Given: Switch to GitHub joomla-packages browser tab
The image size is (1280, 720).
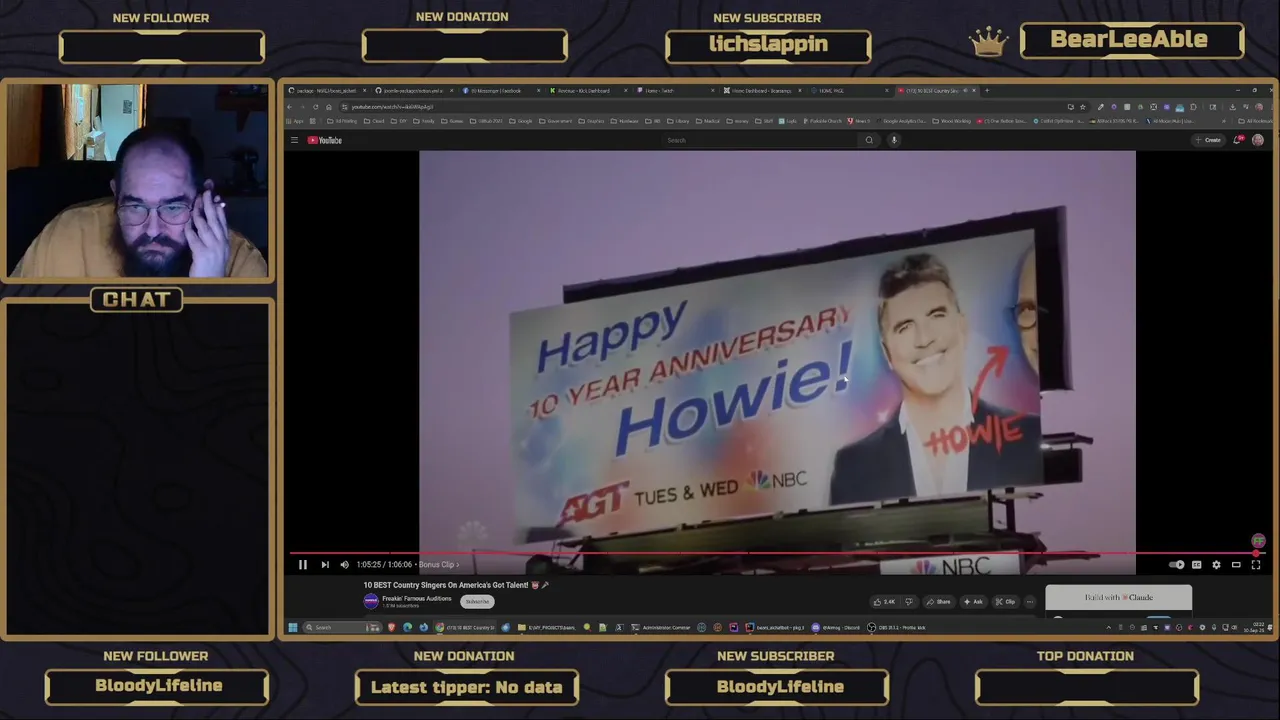Looking at the screenshot, I should pyautogui.click(x=415, y=91).
